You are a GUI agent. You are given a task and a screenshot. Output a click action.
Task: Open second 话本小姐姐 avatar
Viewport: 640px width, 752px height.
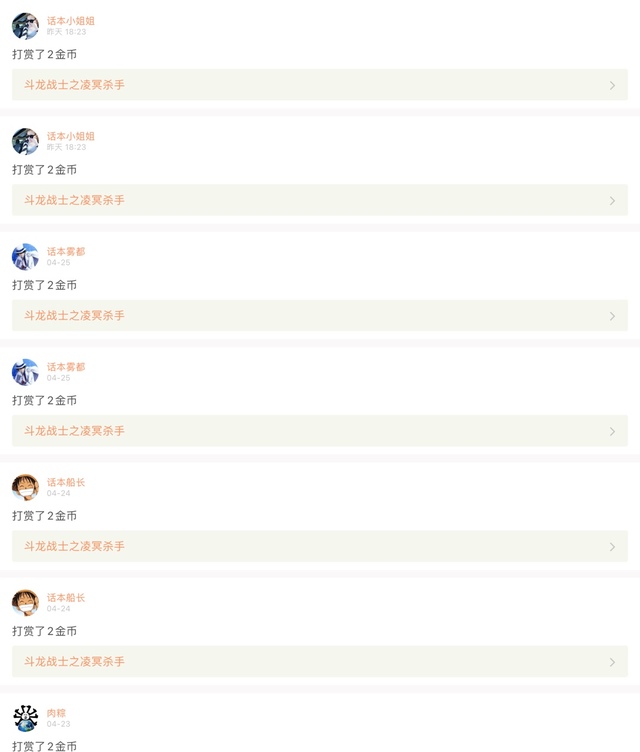pyautogui.click(x=25, y=141)
